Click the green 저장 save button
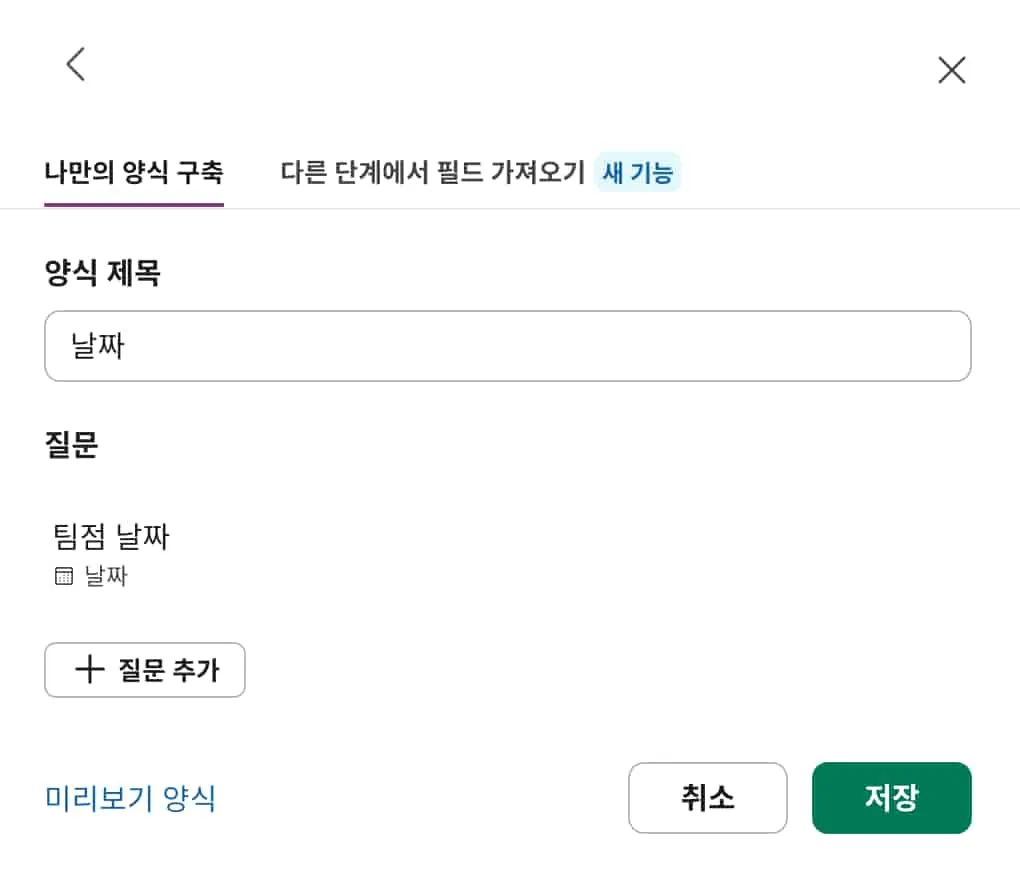The height and width of the screenshot is (878, 1020). [x=891, y=798]
